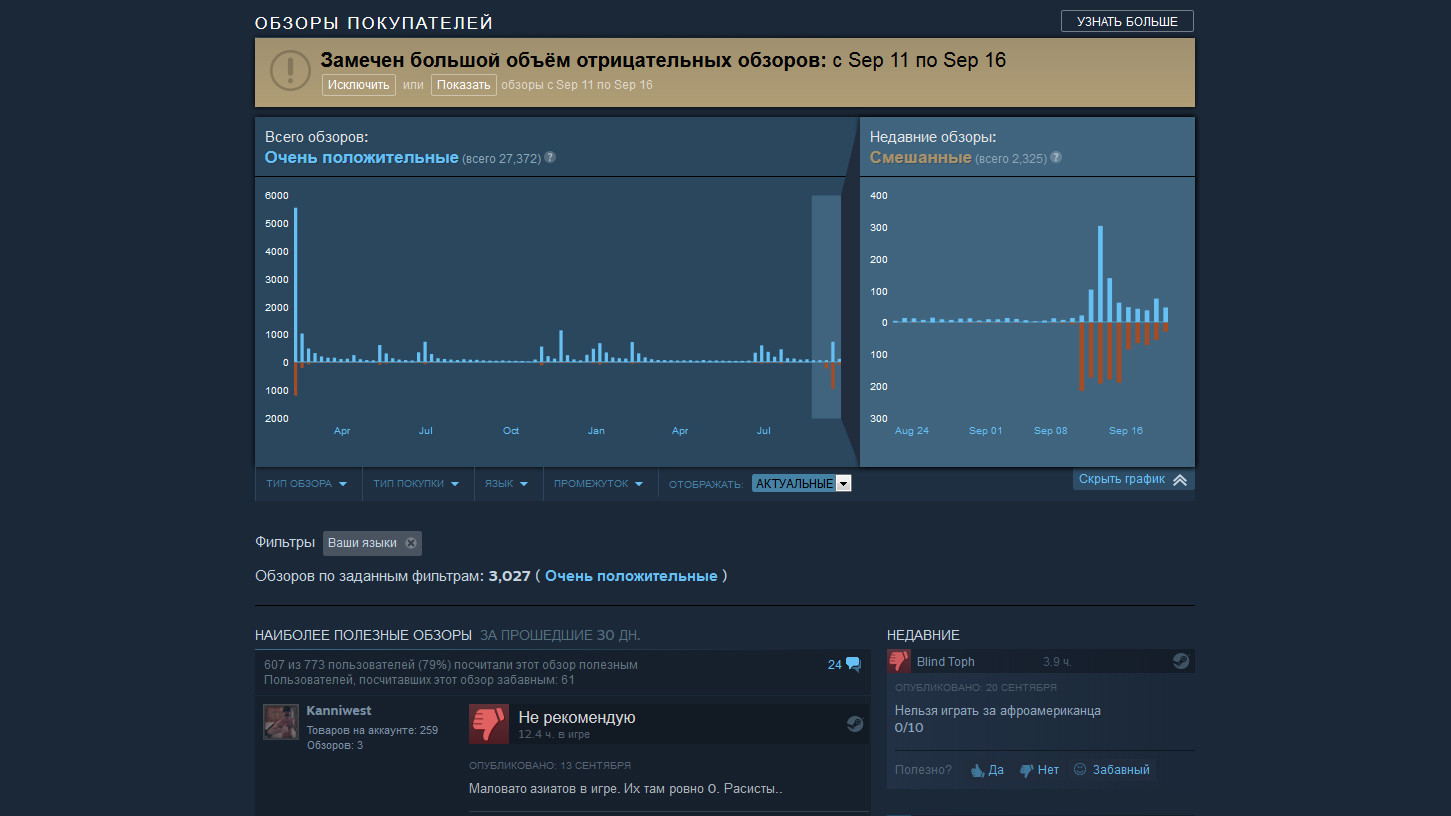Click the Steam logo icon in Blind Toph's review header
Screen dimensions: 1451x816
(1181, 661)
